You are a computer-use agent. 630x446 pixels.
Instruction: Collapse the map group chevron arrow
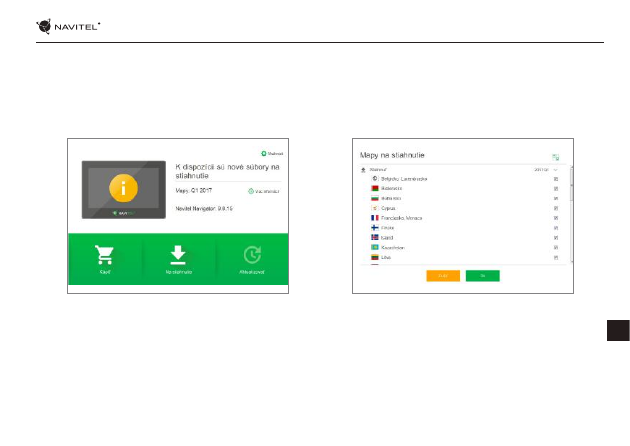(556, 170)
